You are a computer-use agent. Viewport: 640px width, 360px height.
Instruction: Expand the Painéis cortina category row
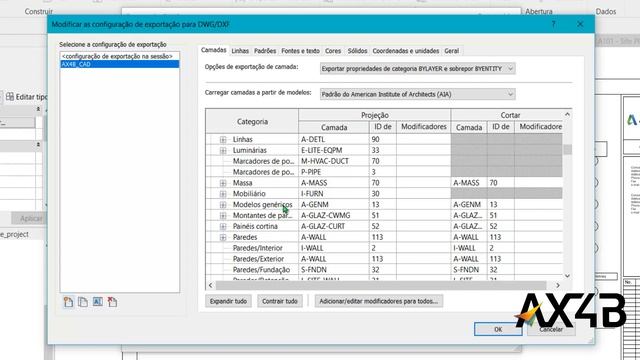coord(223,227)
